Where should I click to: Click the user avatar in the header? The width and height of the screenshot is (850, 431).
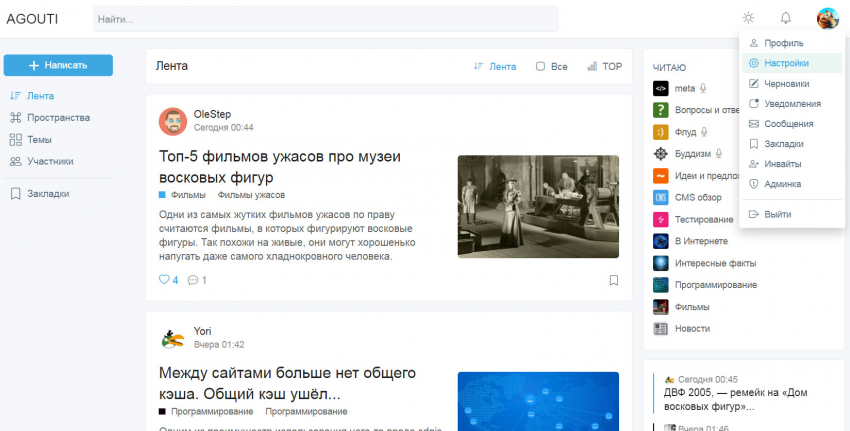tap(828, 18)
